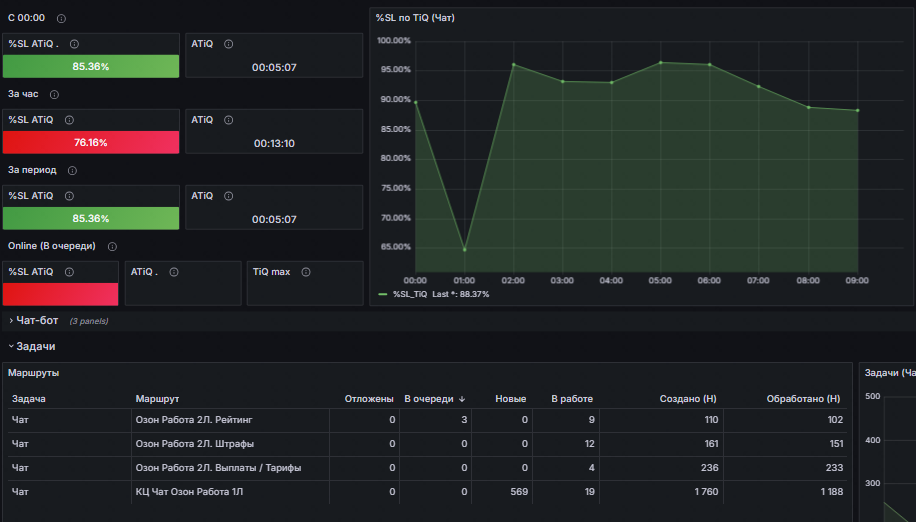Click info icon on TiQ max panel
The image size is (916, 522).
coord(306,272)
